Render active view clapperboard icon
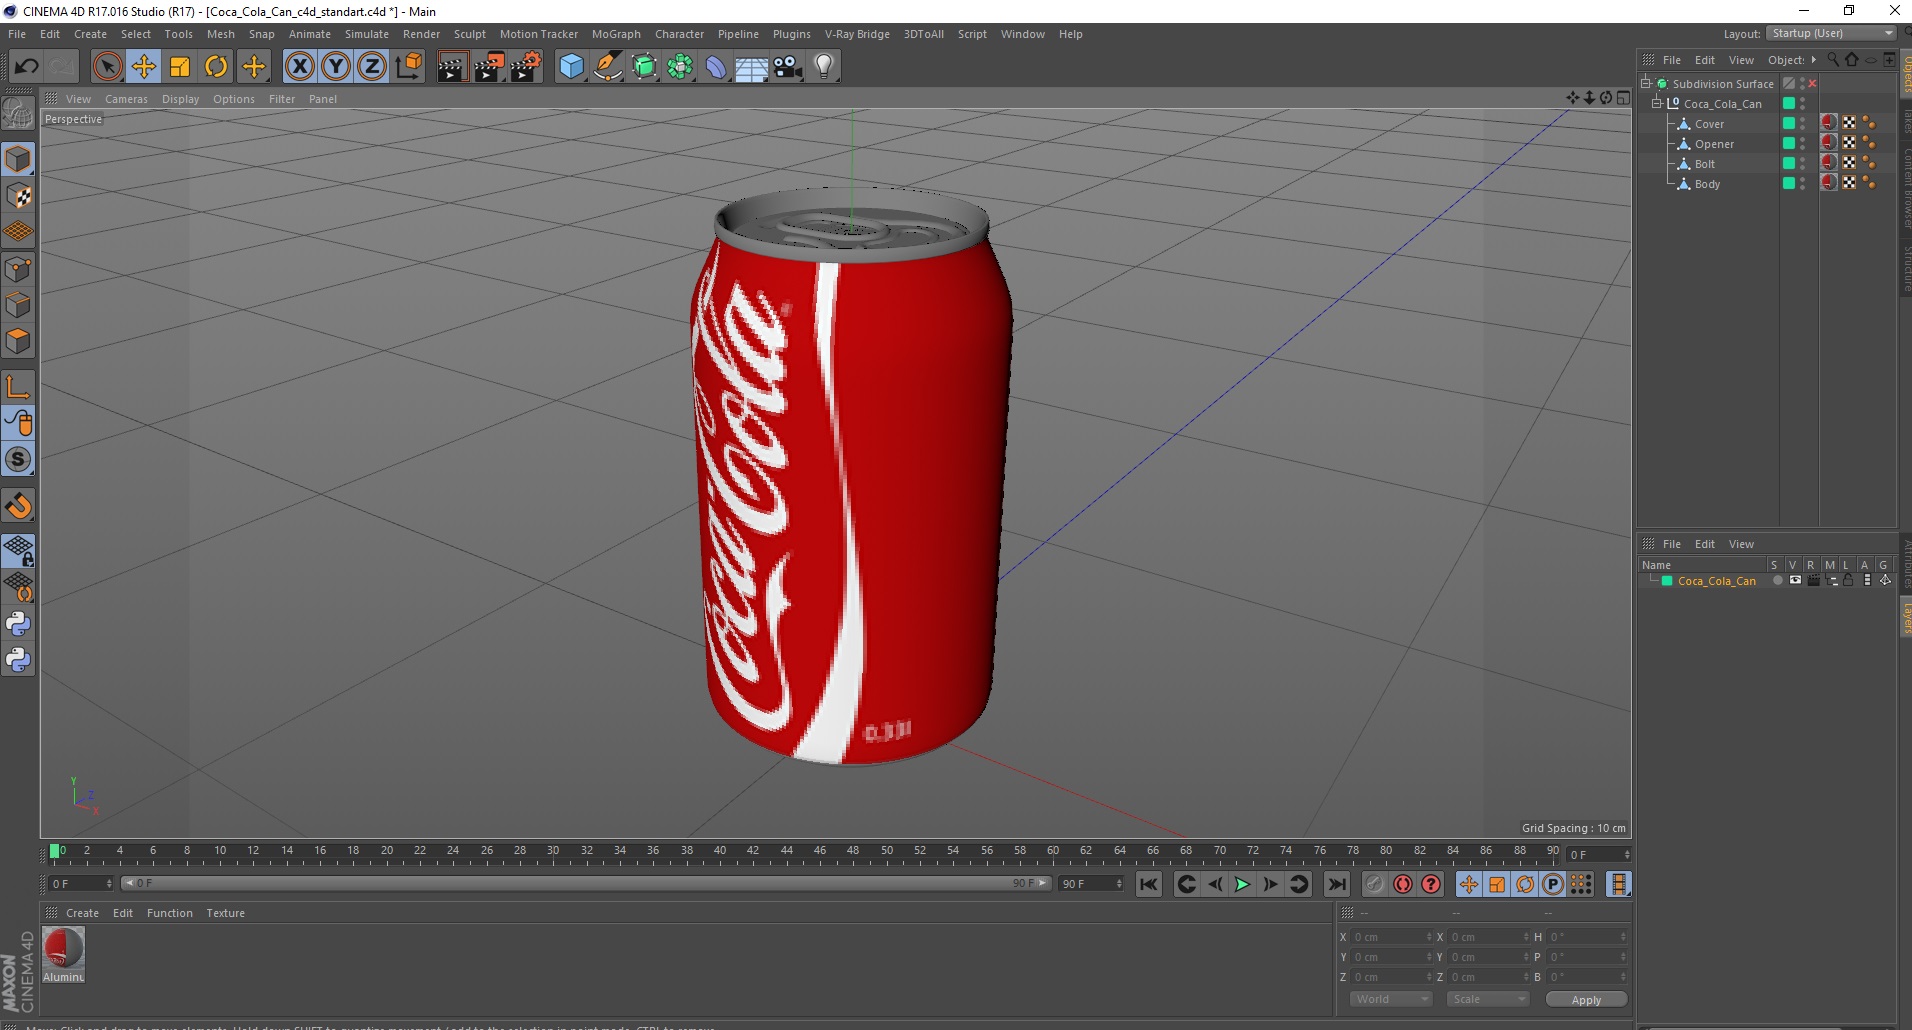 click(x=452, y=67)
